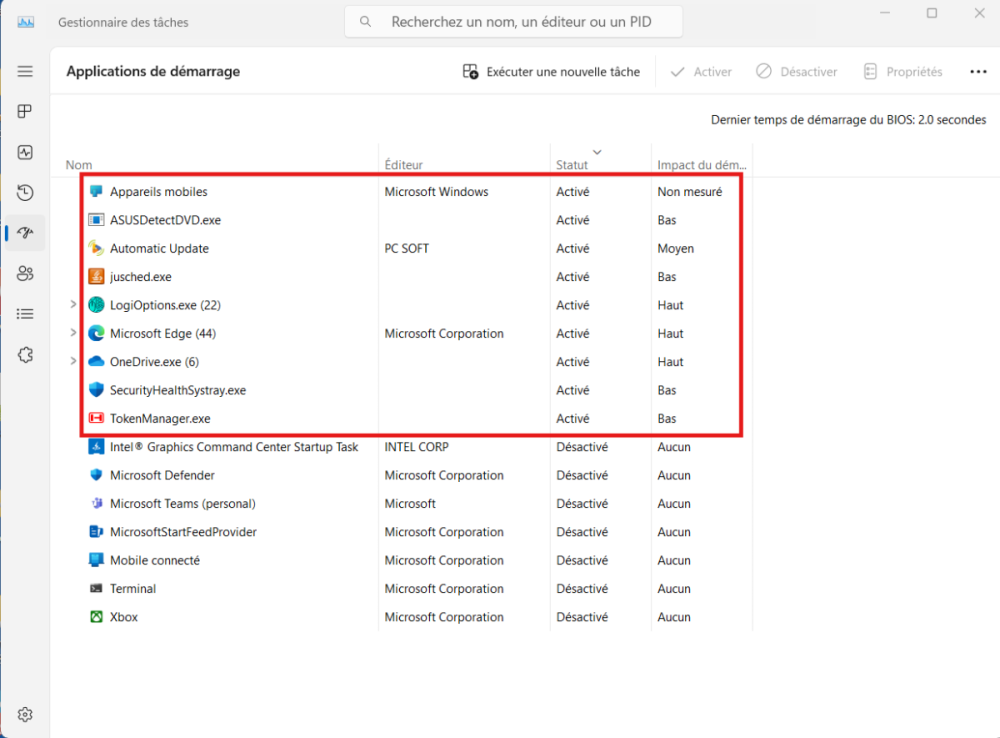The height and width of the screenshot is (738, 1000).
Task: Open the Users page icon
Action: 25,274
